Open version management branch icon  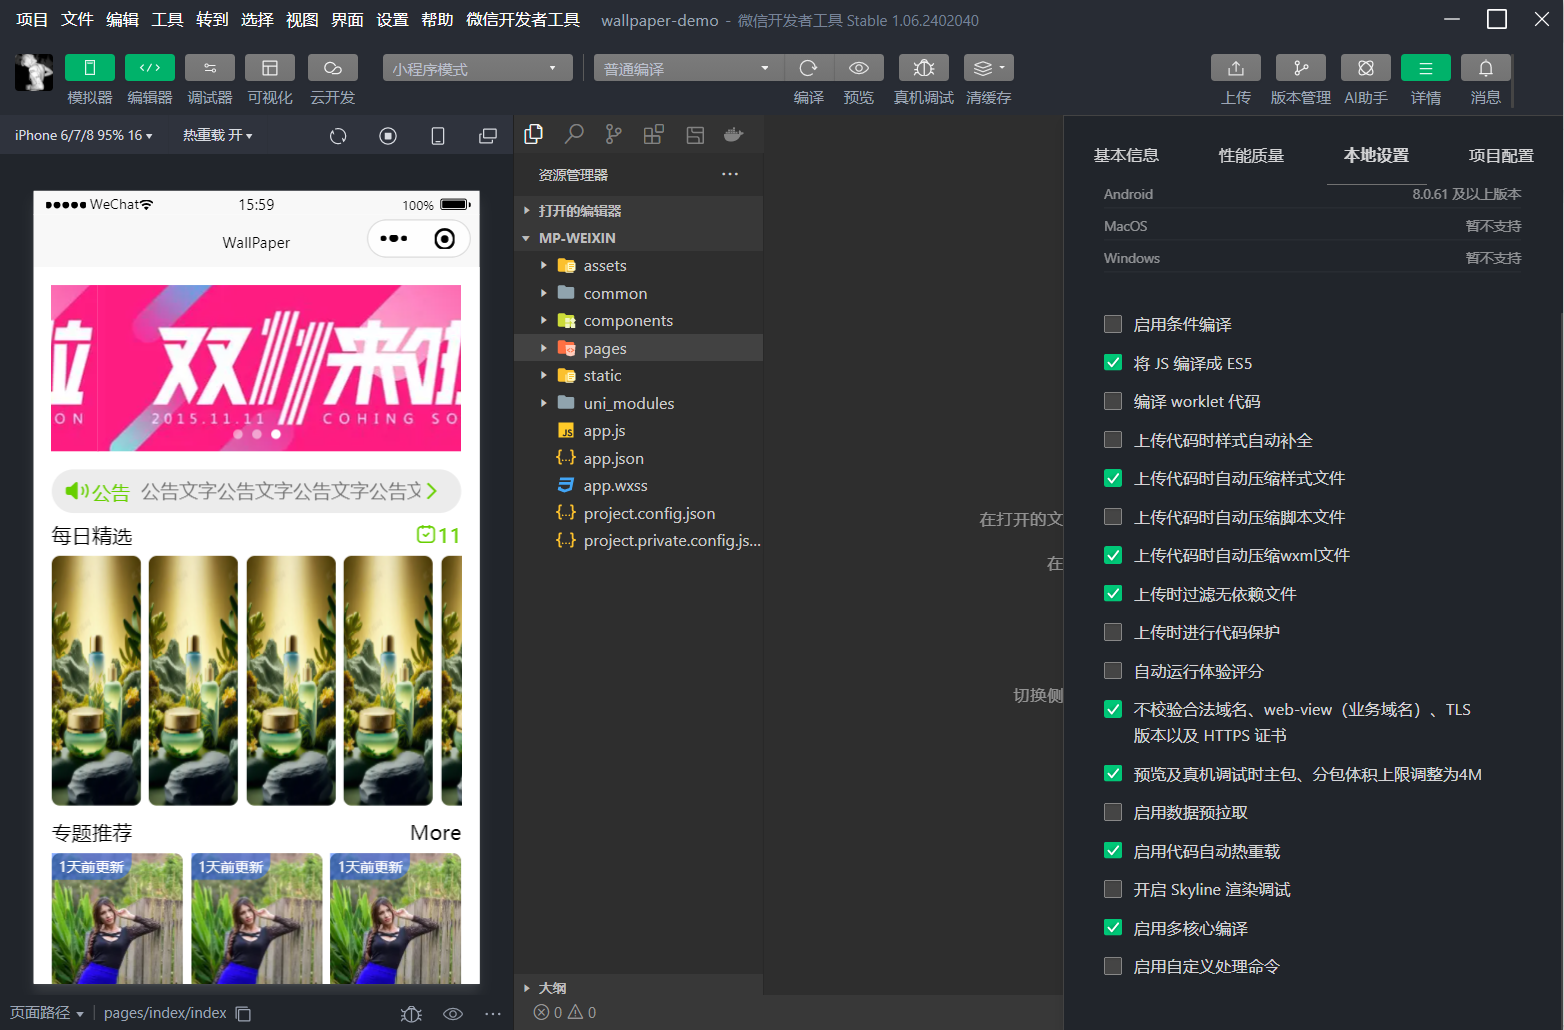point(1301,68)
